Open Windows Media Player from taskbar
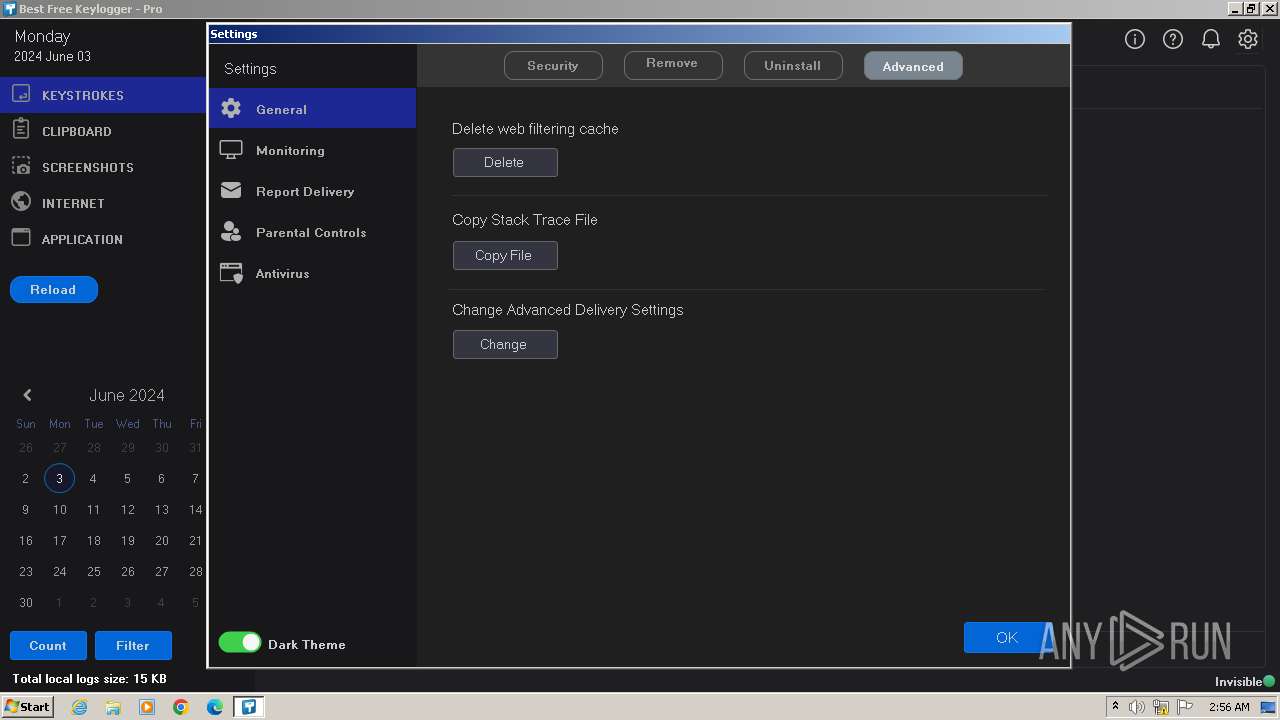The width and height of the screenshot is (1280, 720). point(147,707)
